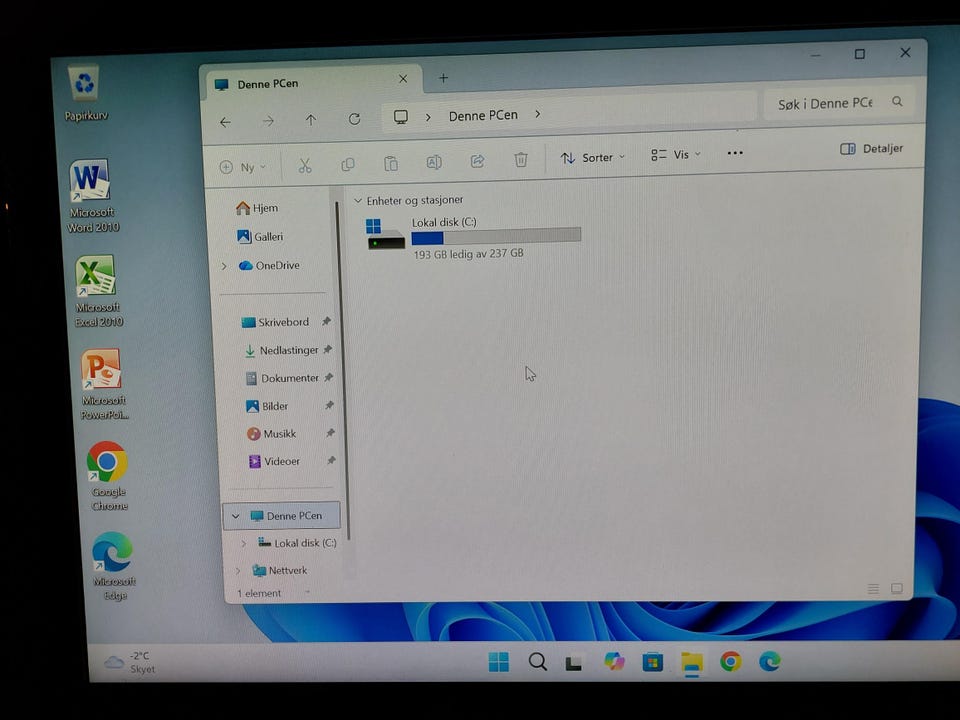Open Galleri in the sidebar
This screenshot has width=960, height=720.
click(260, 237)
